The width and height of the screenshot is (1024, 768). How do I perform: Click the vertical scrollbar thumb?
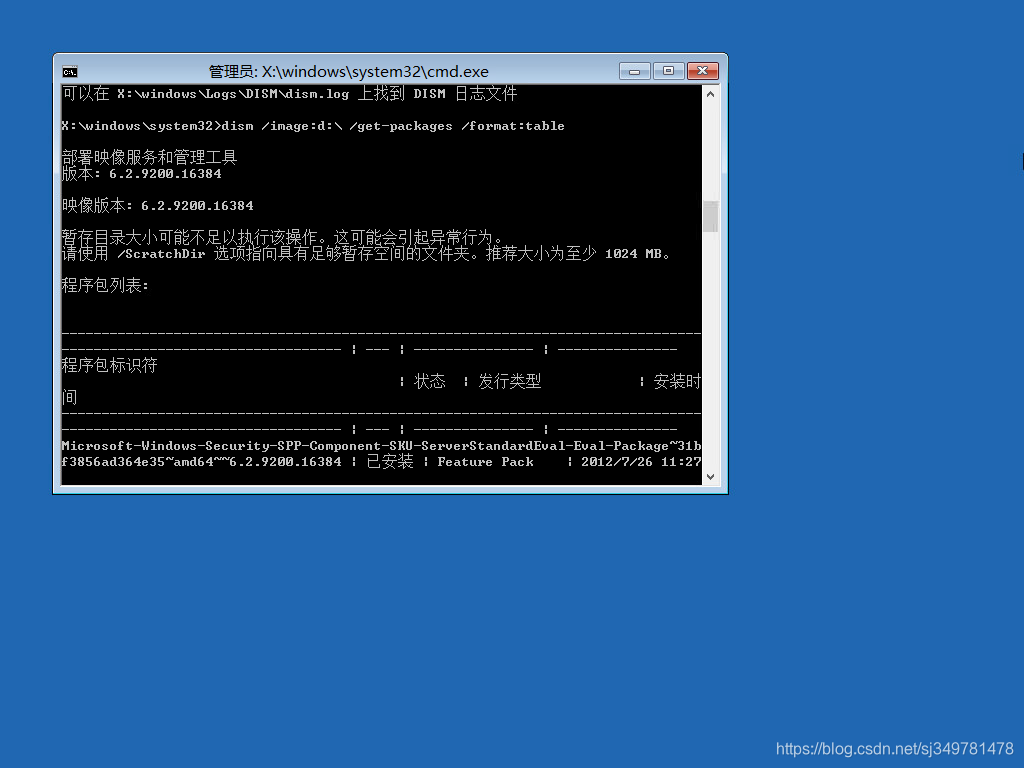(711, 216)
